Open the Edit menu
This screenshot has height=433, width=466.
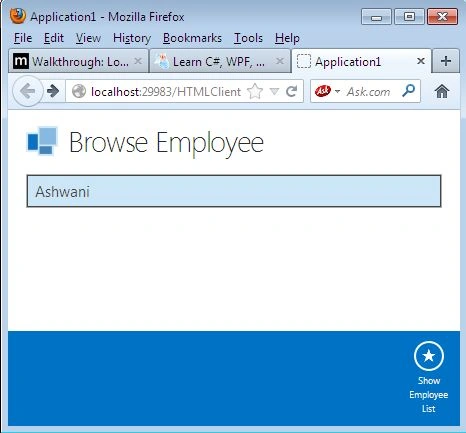[x=54, y=38]
